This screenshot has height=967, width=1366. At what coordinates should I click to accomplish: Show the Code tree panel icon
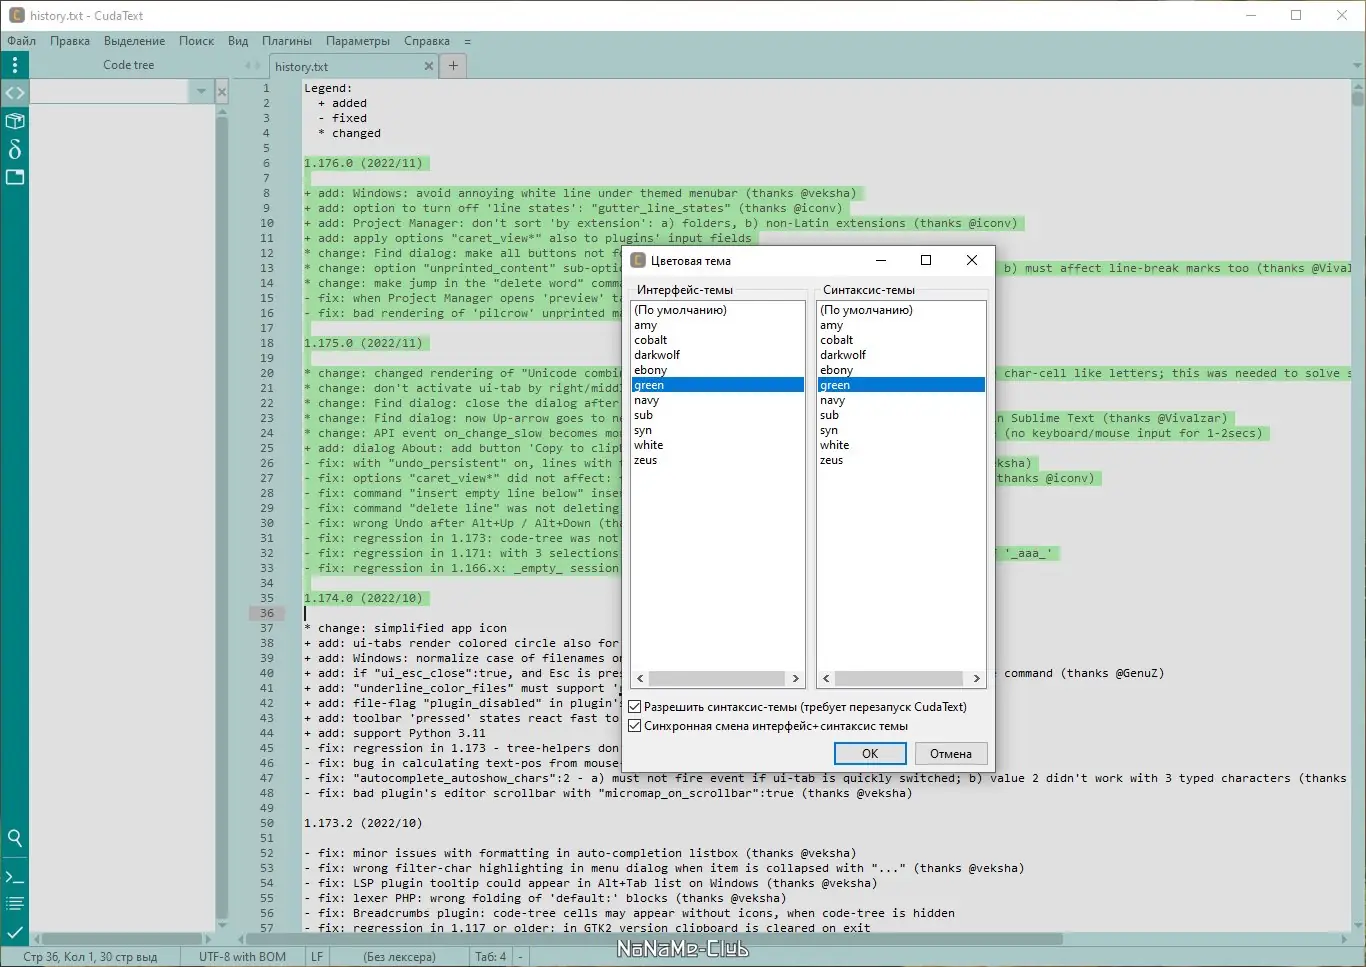coord(15,93)
